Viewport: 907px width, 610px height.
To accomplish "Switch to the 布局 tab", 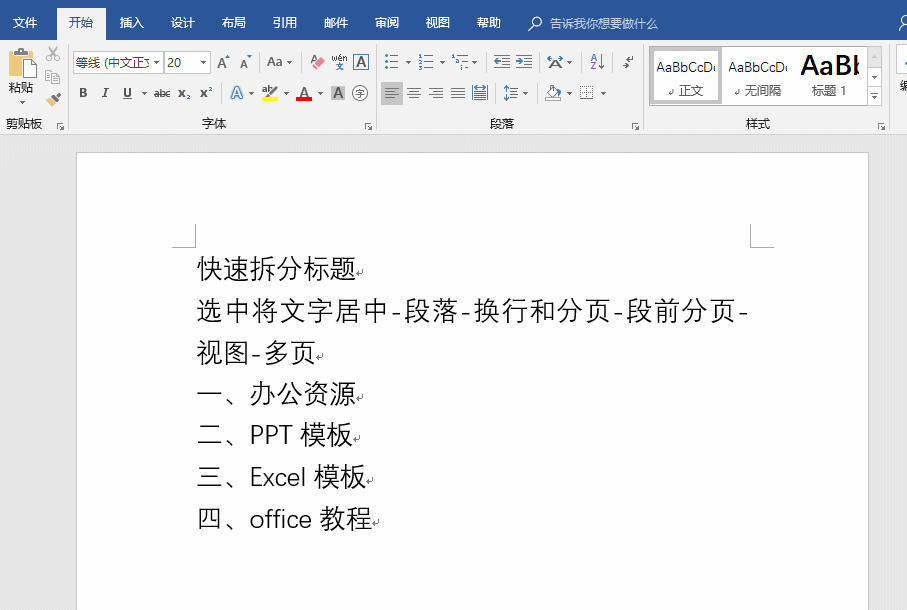I will pos(233,23).
